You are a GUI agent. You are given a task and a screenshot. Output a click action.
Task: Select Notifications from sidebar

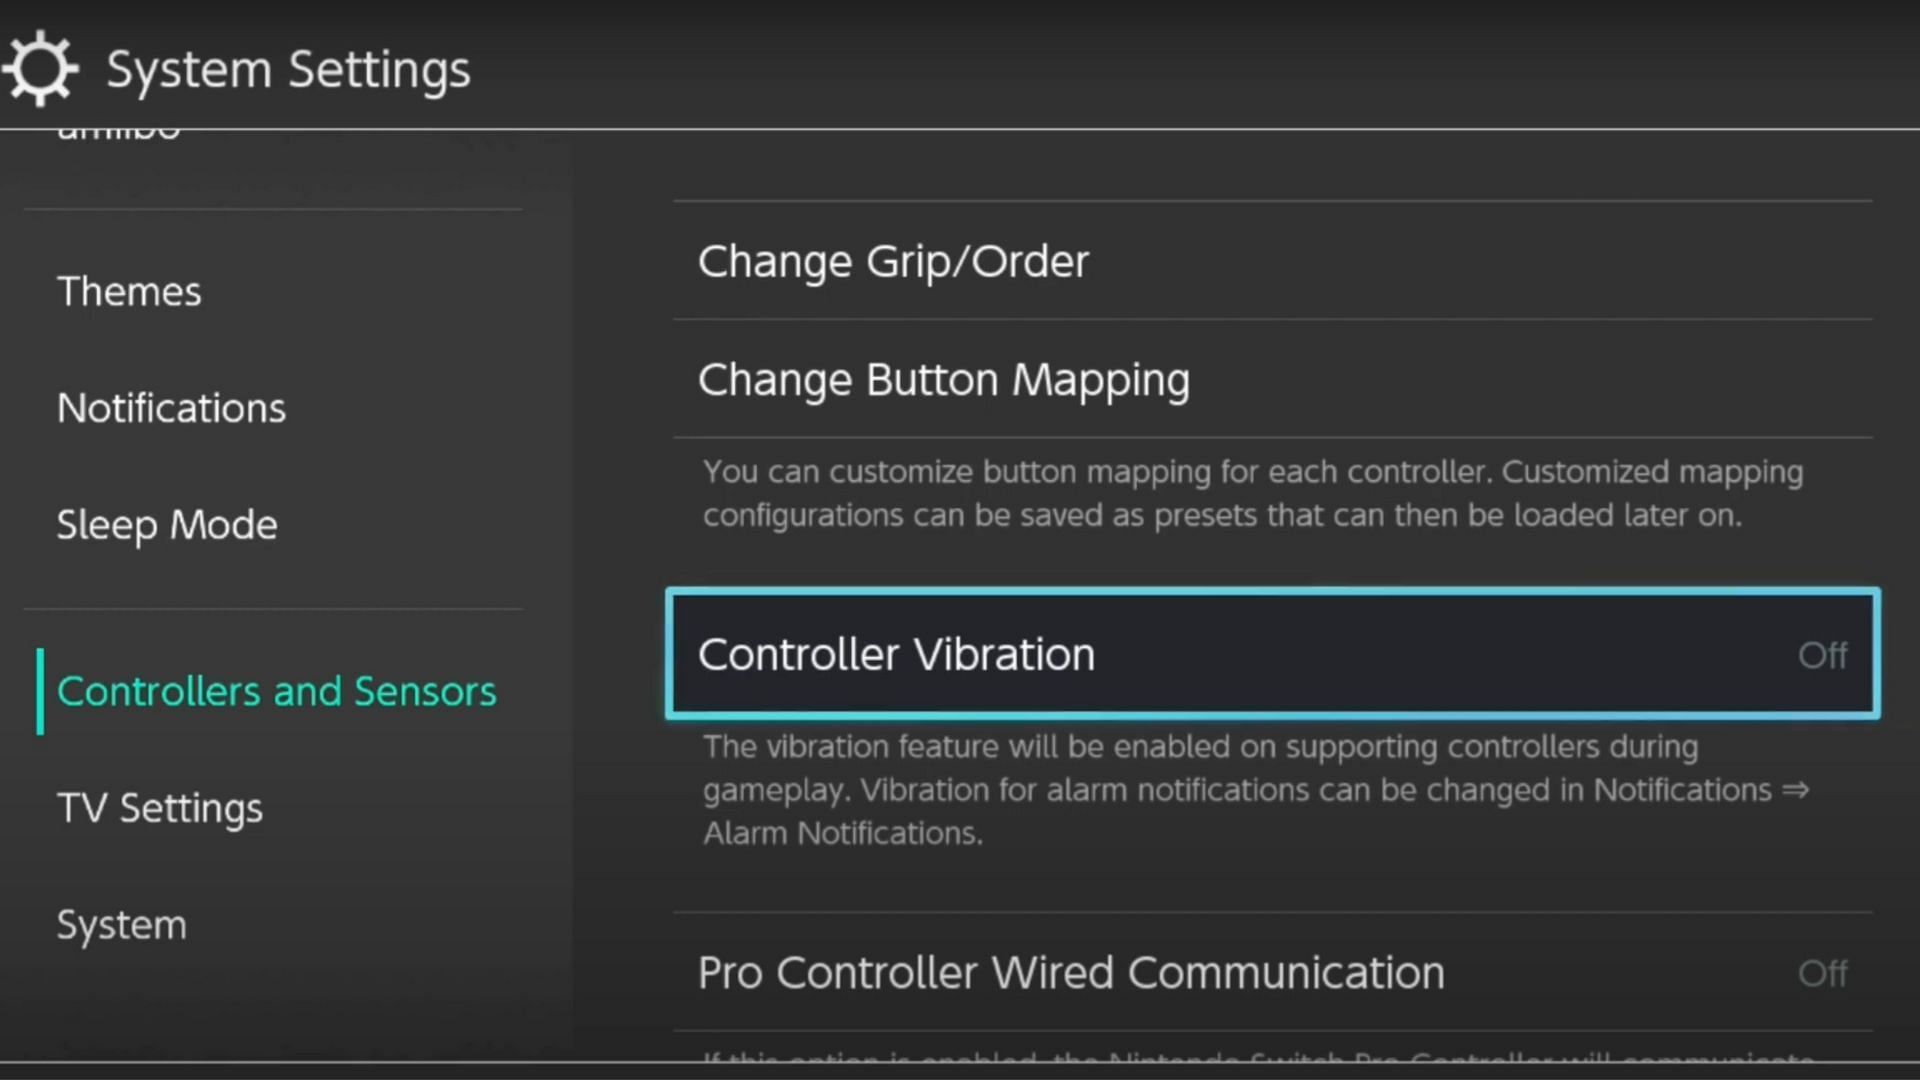point(170,406)
